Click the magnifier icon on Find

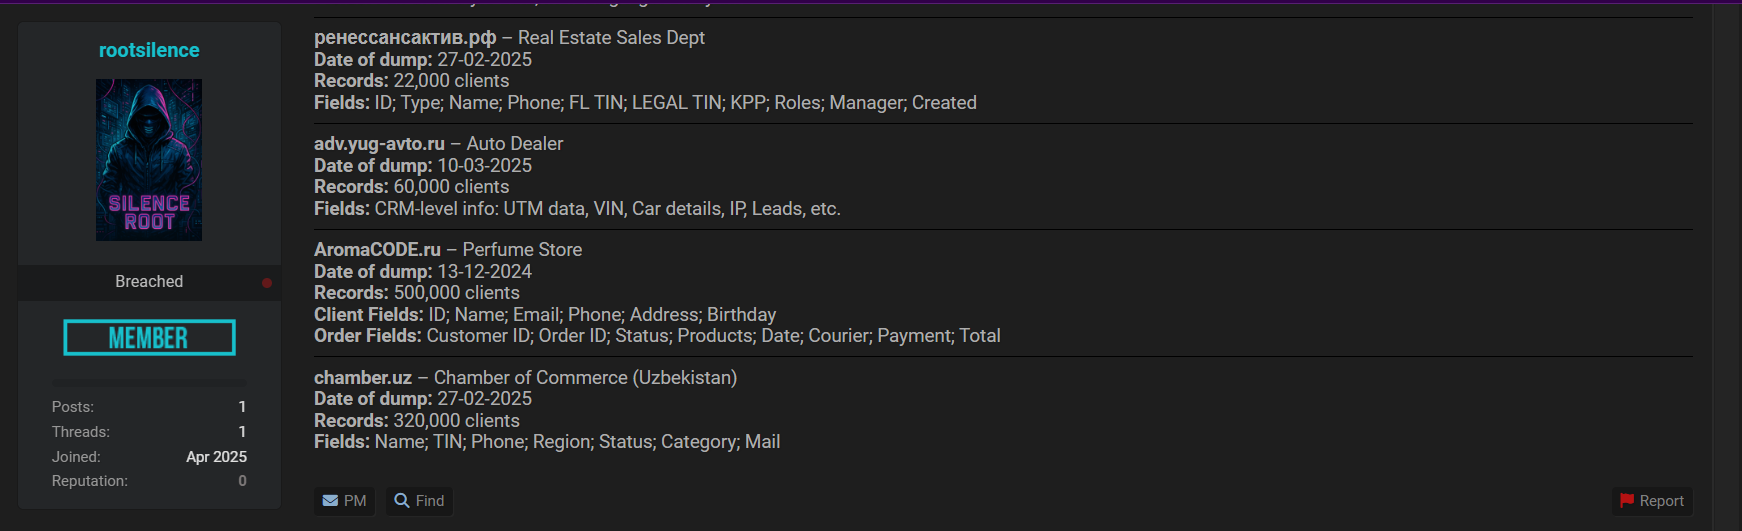(x=402, y=501)
